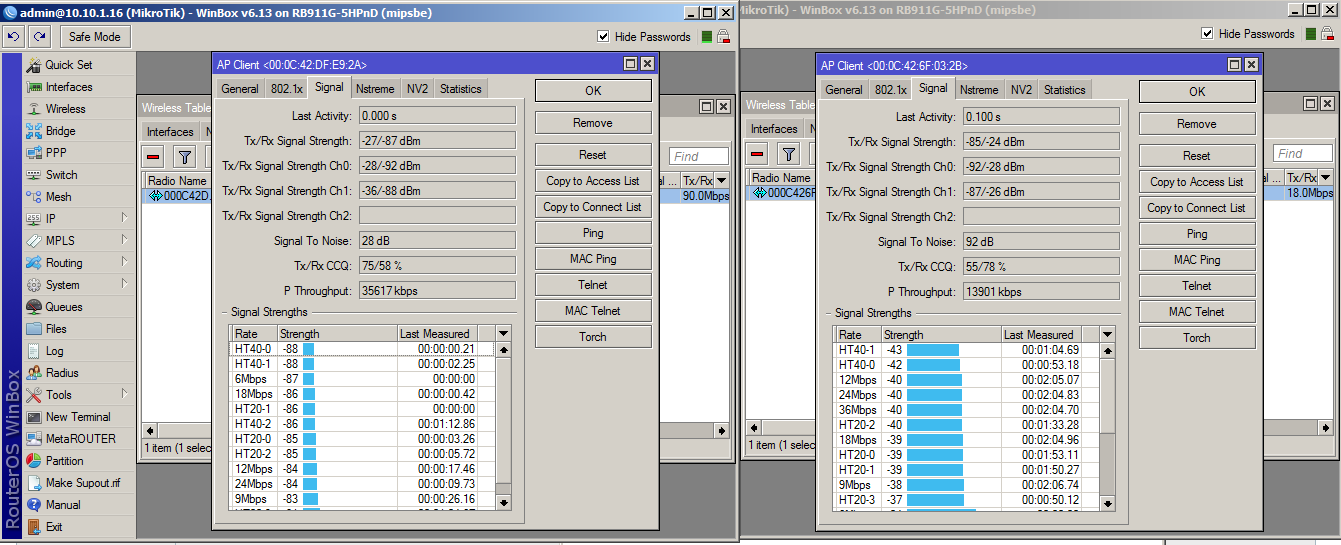The image size is (1341, 545).
Task: Expand the MPLS submenu in the sidebar
Action: 125,240
